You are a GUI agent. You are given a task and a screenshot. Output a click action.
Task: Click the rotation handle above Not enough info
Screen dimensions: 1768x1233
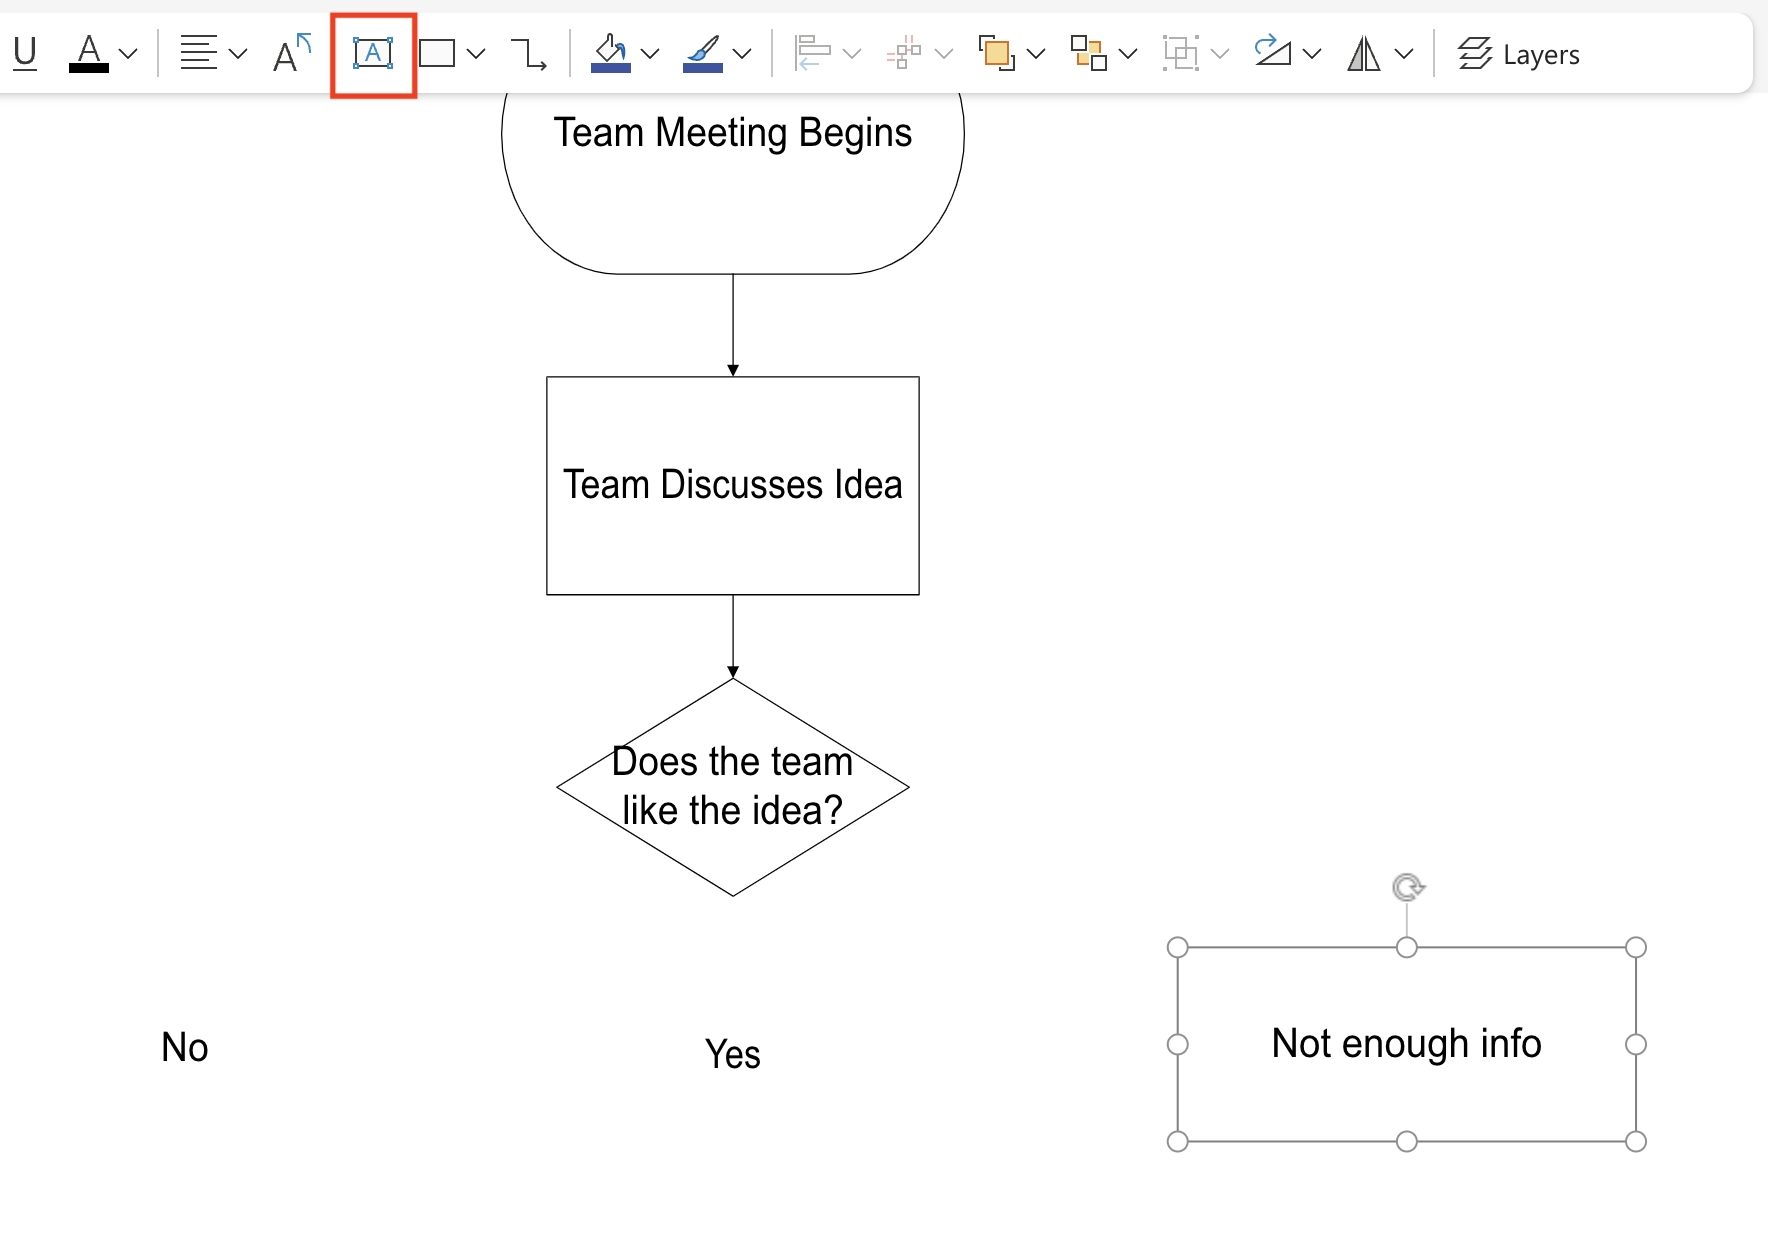coord(1407,887)
